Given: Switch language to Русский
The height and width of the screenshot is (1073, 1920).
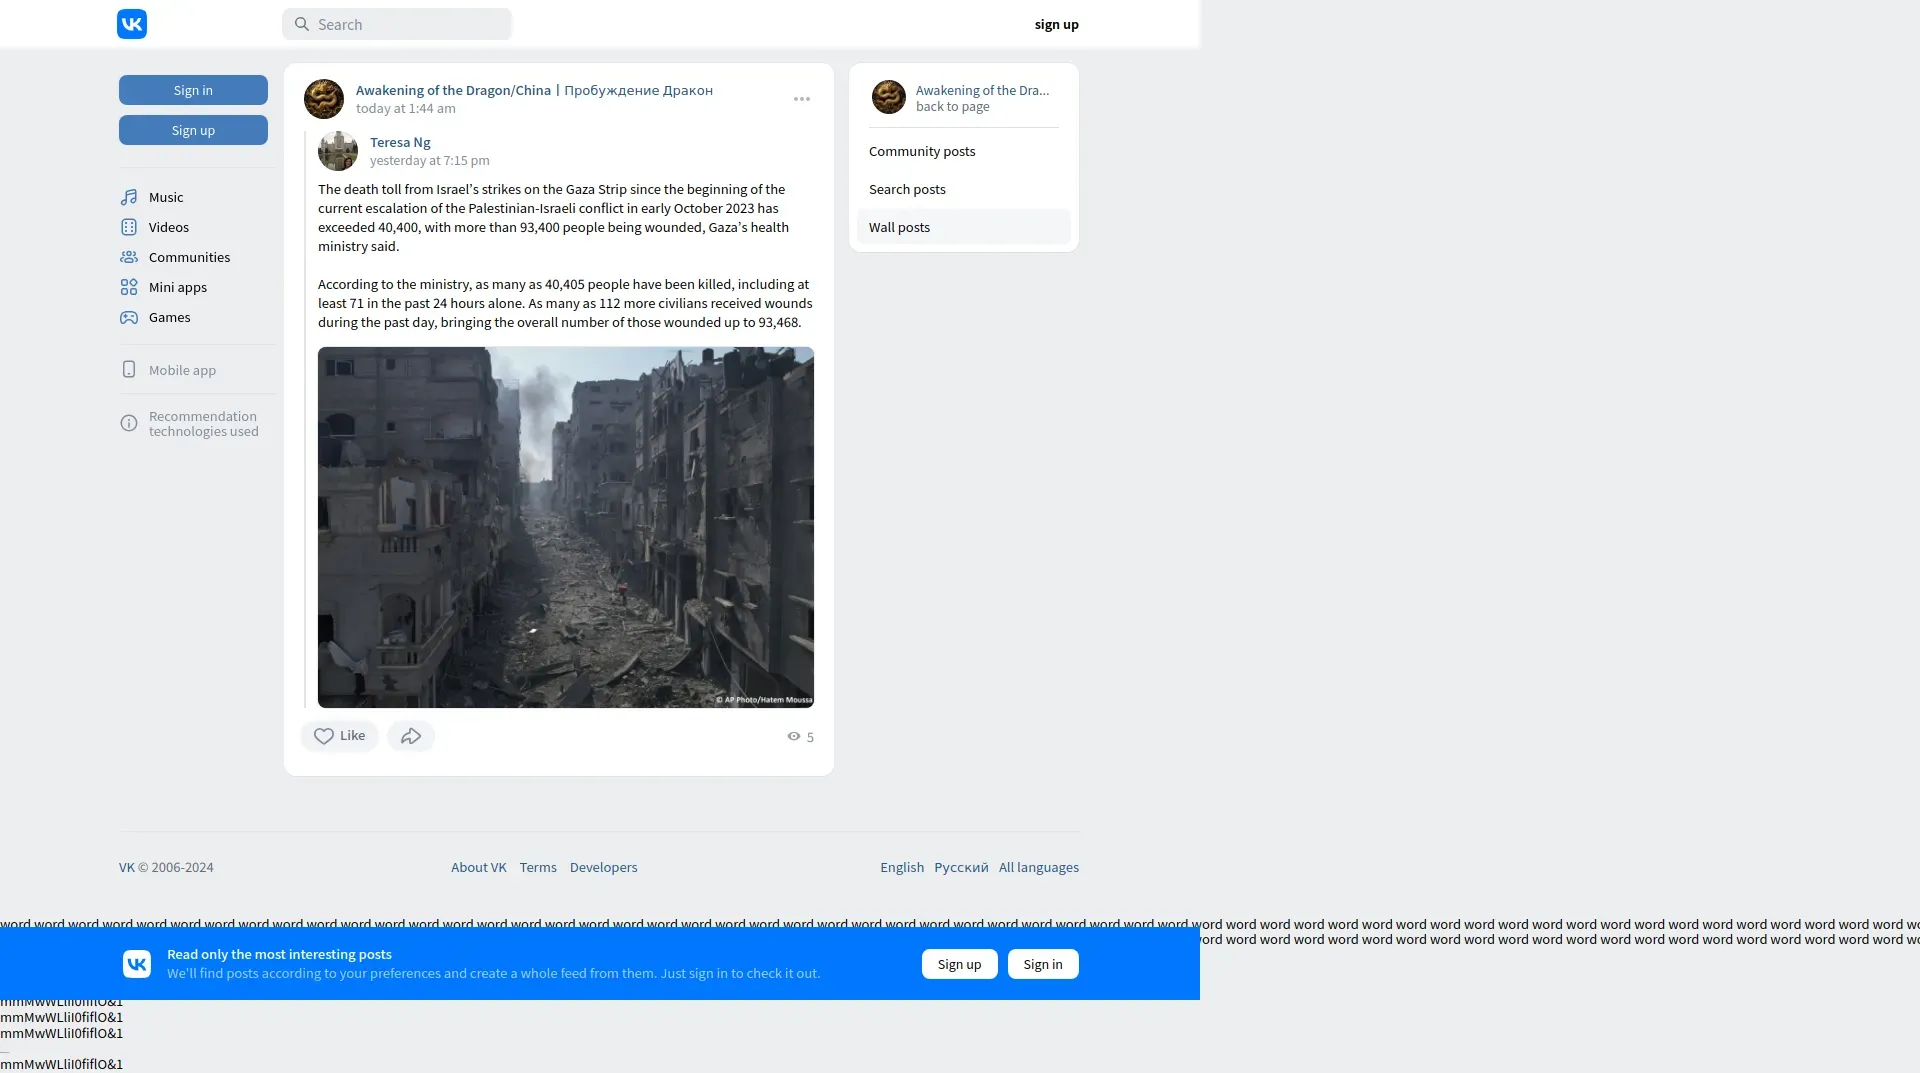Looking at the screenshot, I should tap(961, 868).
